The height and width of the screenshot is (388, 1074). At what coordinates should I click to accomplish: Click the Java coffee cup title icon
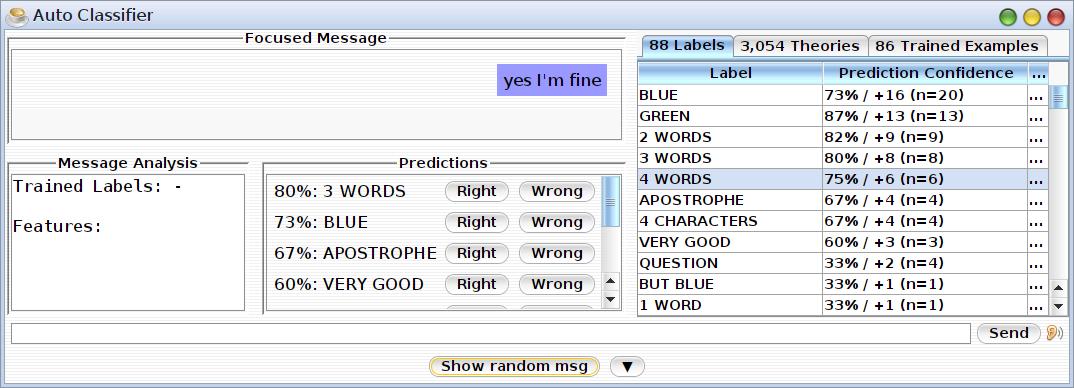pos(16,16)
